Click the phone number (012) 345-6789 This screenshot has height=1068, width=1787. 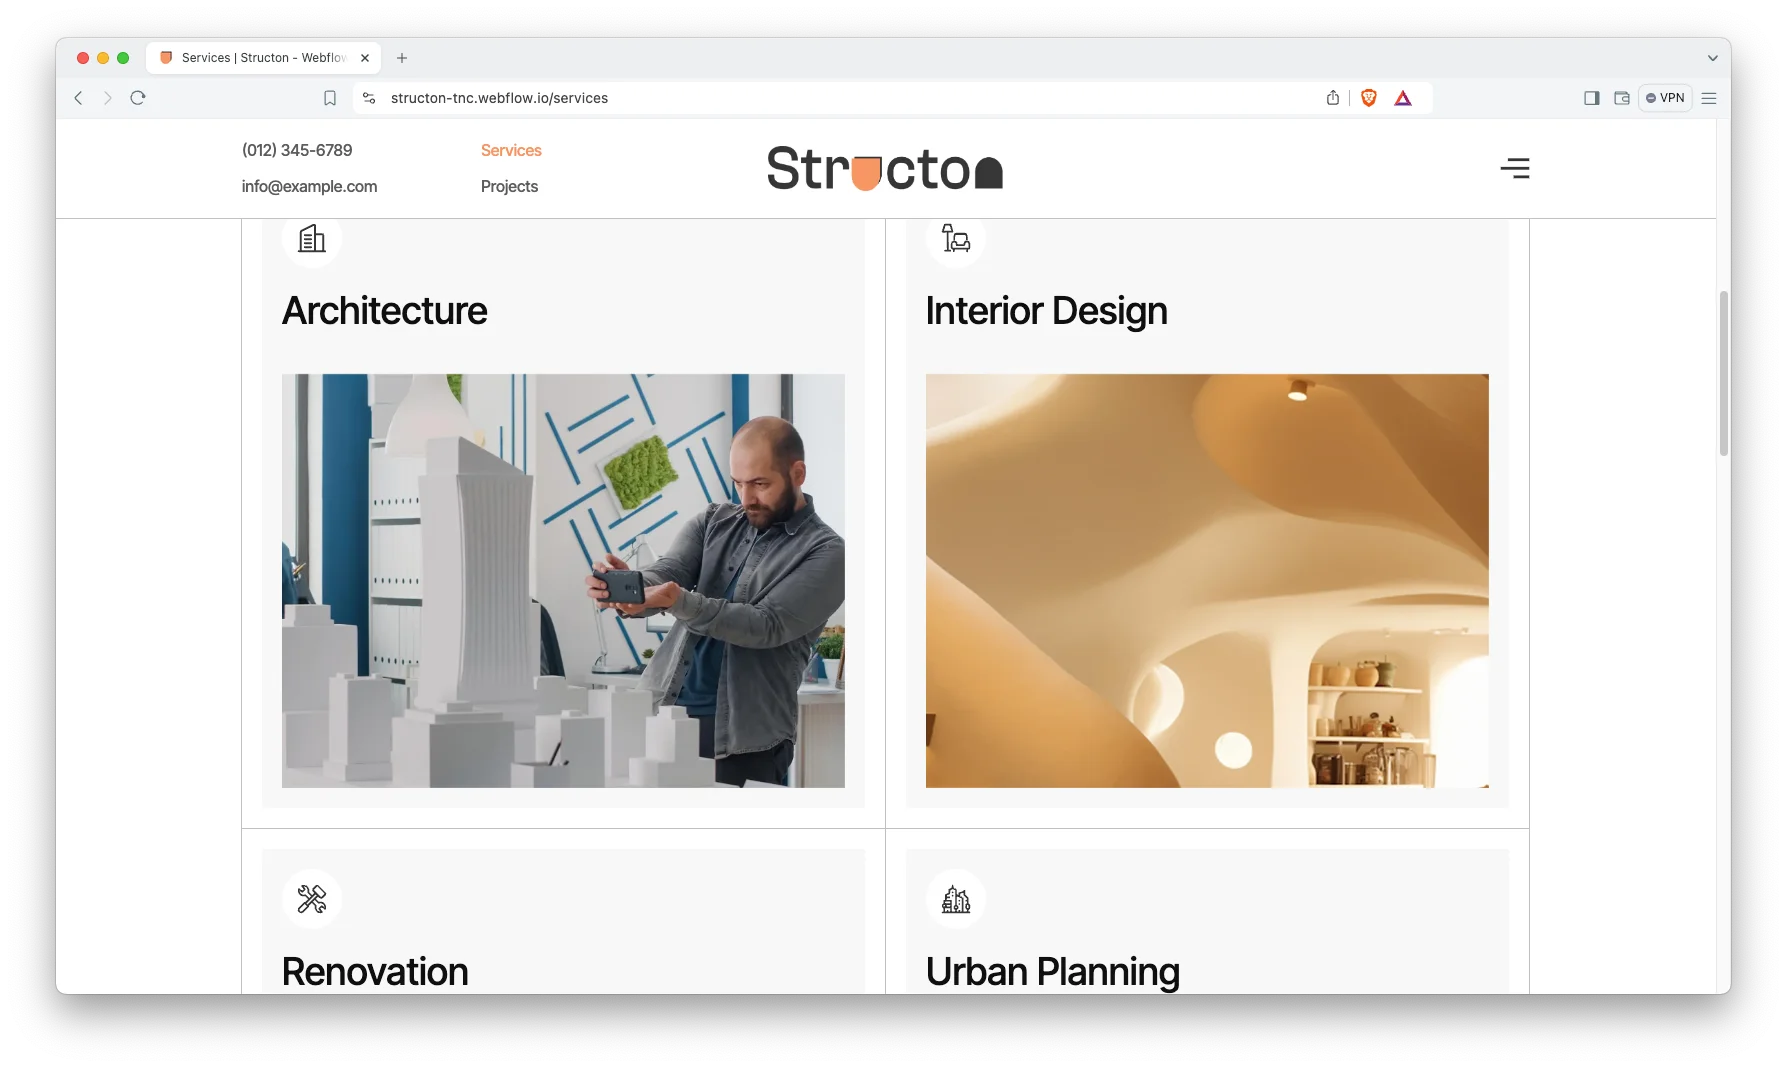pyautogui.click(x=297, y=150)
